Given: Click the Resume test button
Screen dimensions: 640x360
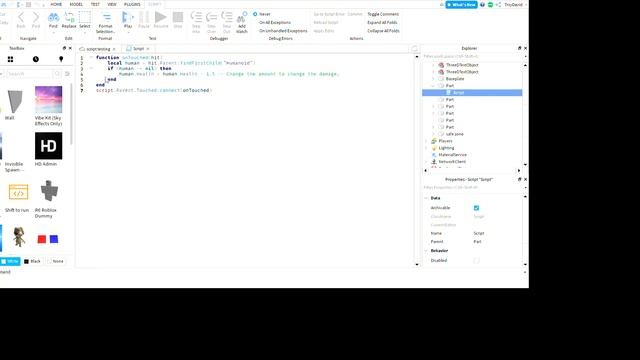Looking at the screenshot, I should 160,17.
